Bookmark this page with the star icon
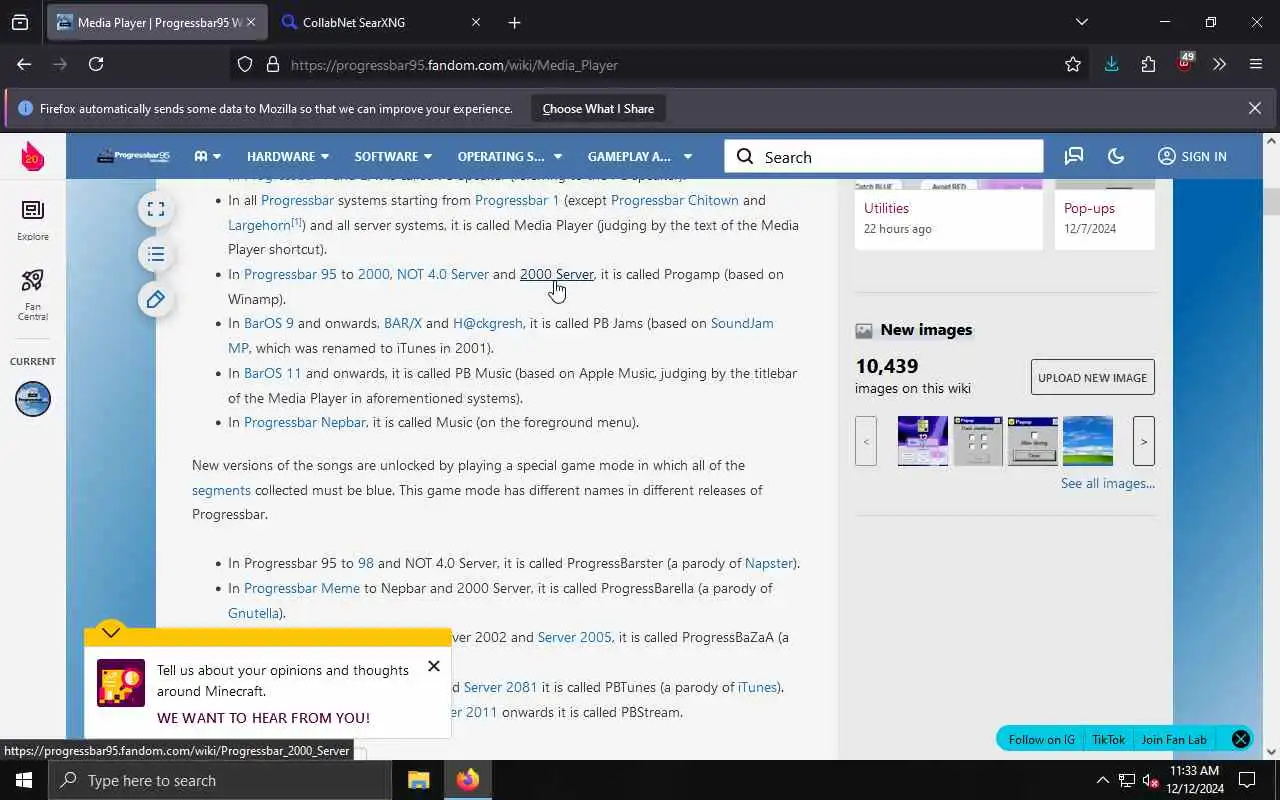The height and width of the screenshot is (800, 1280). 1073,64
